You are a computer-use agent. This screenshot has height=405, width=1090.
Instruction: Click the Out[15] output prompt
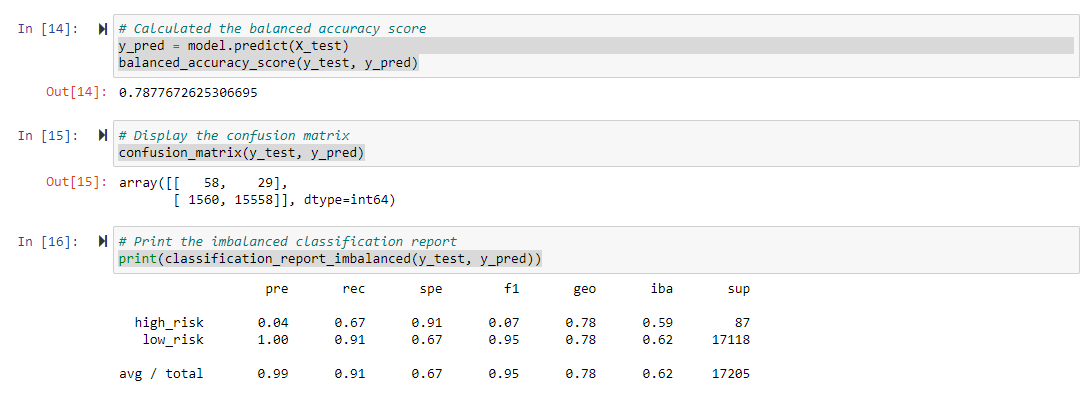(x=76, y=183)
